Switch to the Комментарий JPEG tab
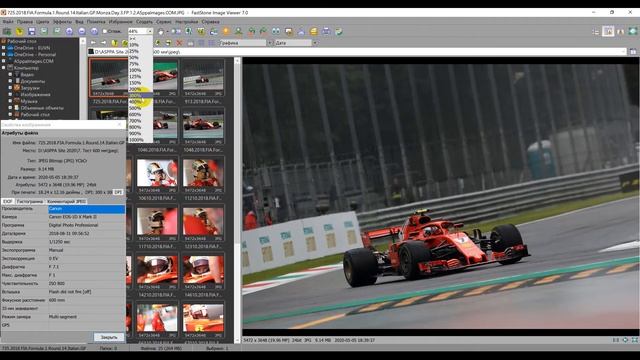Screen dimensions: 640x360 click(x=66, y=202)
